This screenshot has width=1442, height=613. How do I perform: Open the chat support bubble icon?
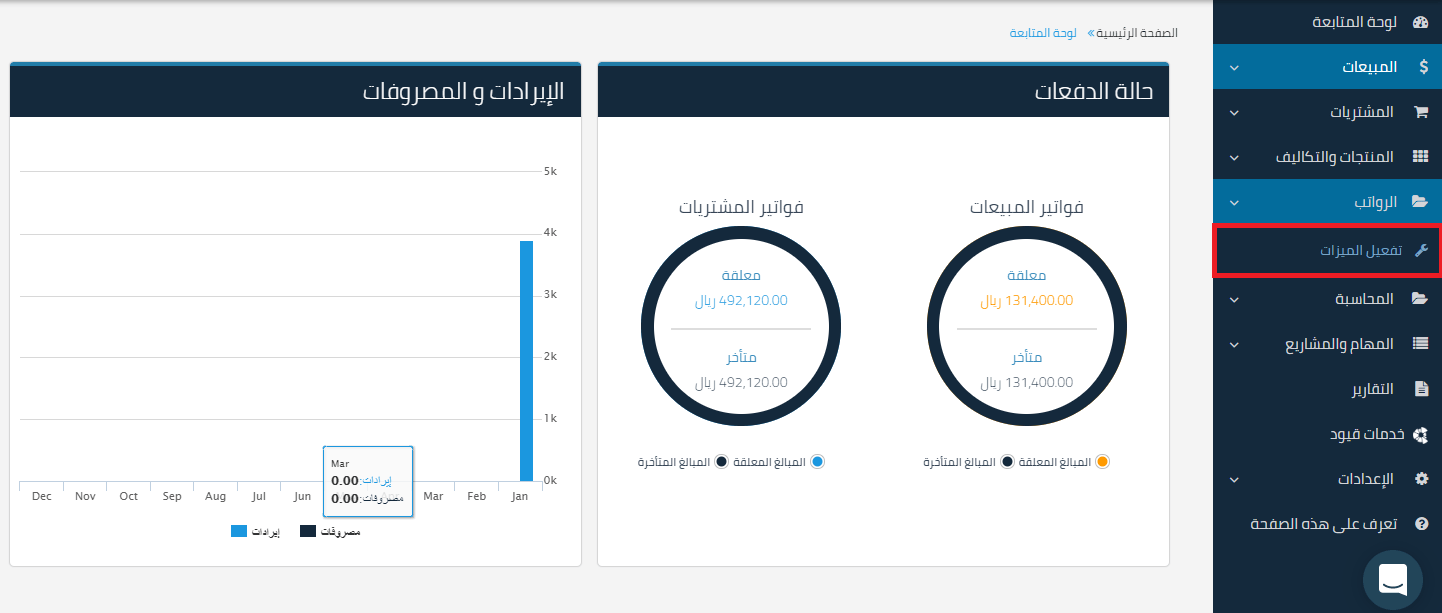(1392, 579)
